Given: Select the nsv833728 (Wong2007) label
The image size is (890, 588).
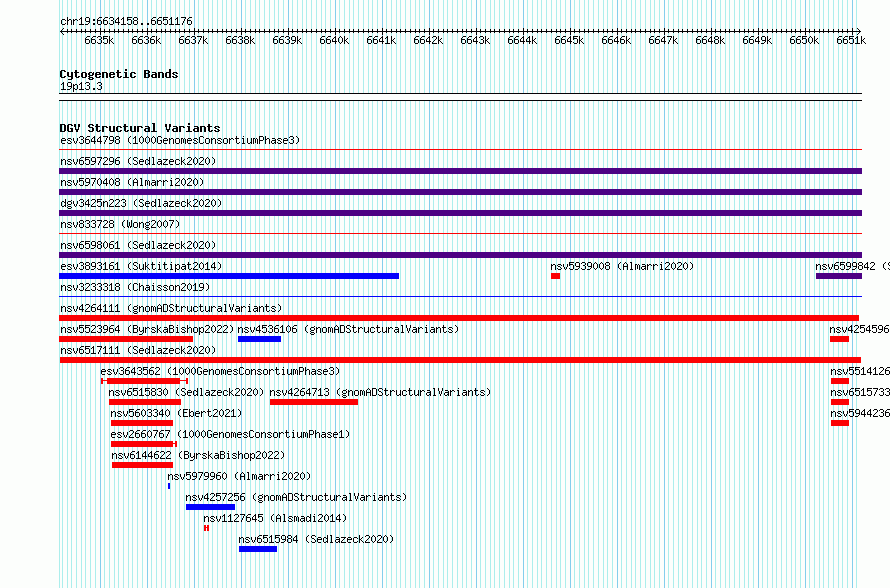Looking at the screenshot, I should tap(120, 224).
